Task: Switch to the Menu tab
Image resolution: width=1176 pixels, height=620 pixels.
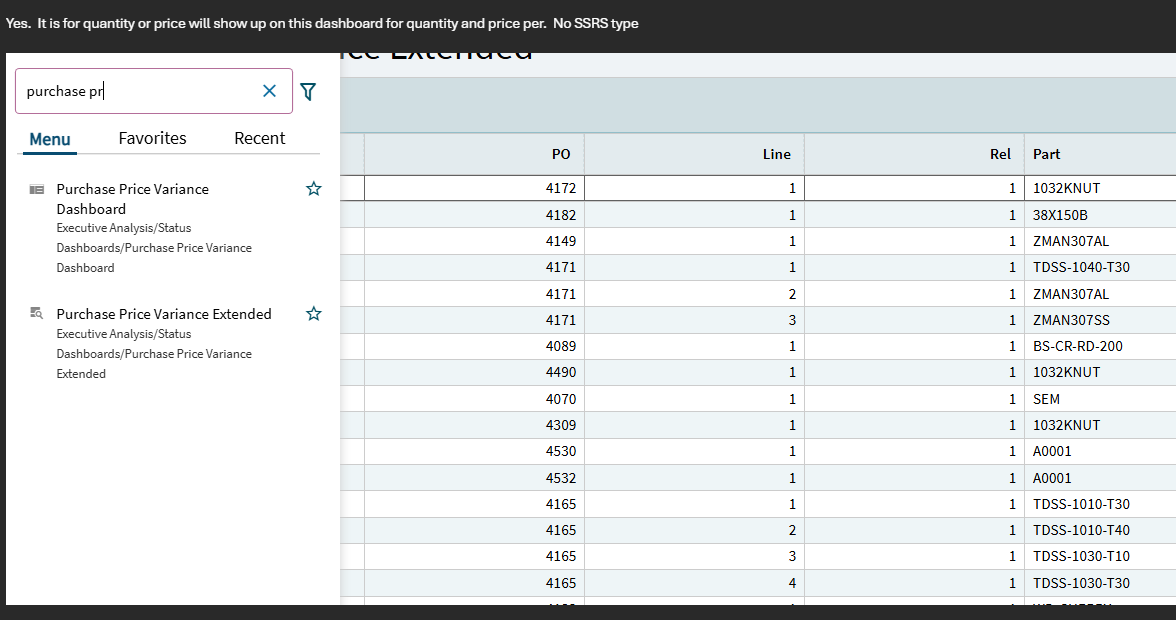Action: (x=50, y=139)
